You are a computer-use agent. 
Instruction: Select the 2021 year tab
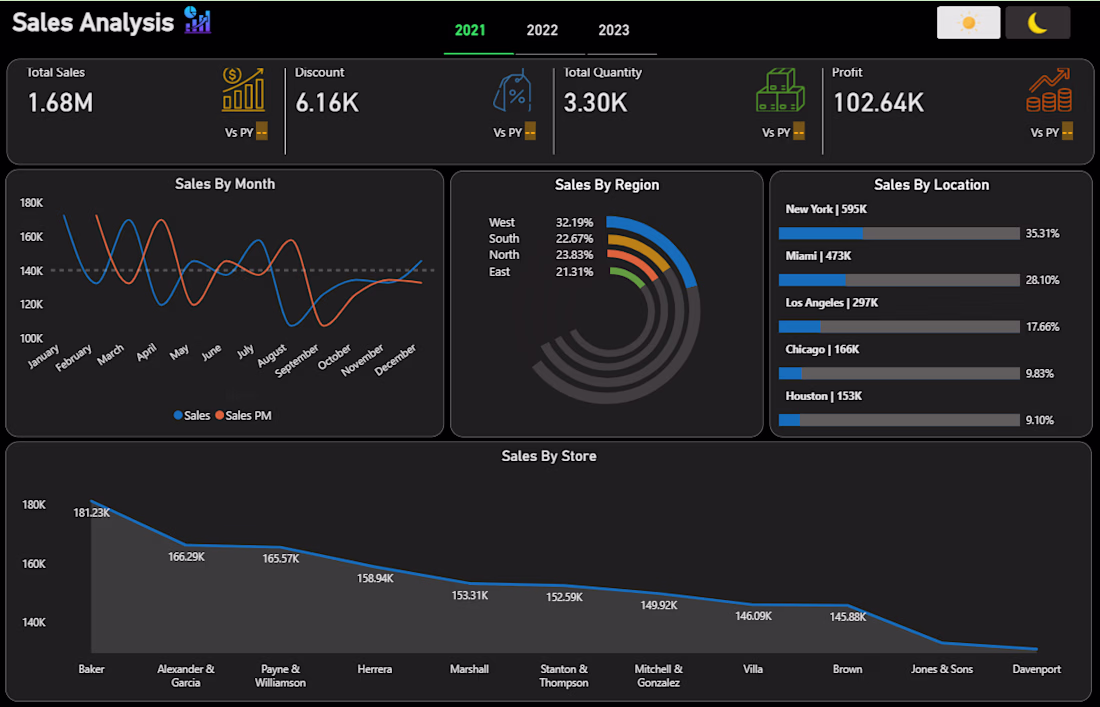(470, 30)
